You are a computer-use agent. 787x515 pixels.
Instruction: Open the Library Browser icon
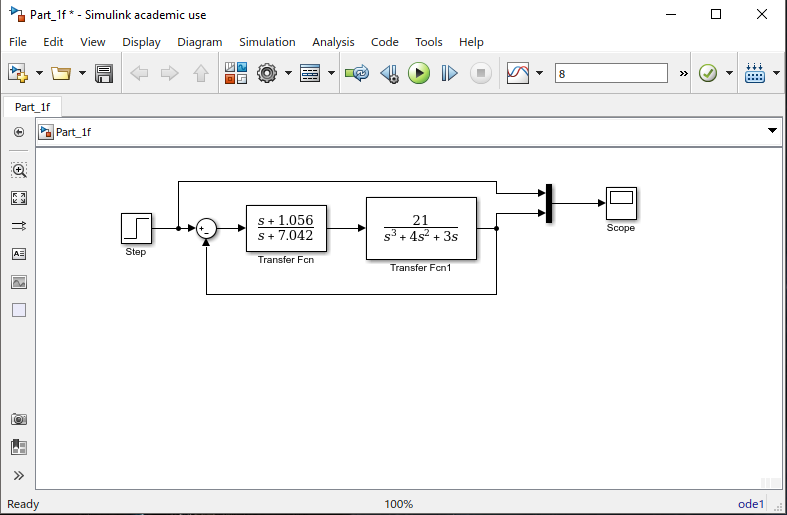click(x=236, y=73)
